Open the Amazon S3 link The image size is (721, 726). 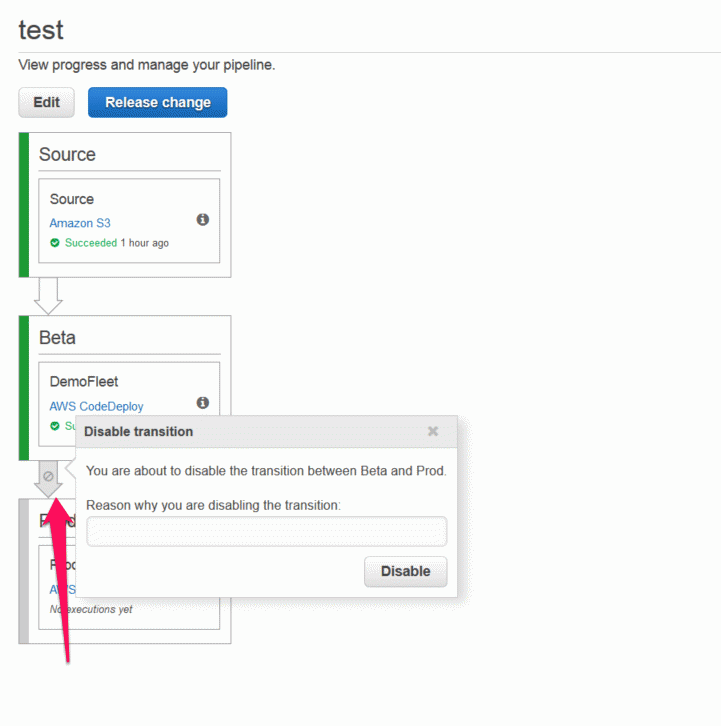click(80, 223)
